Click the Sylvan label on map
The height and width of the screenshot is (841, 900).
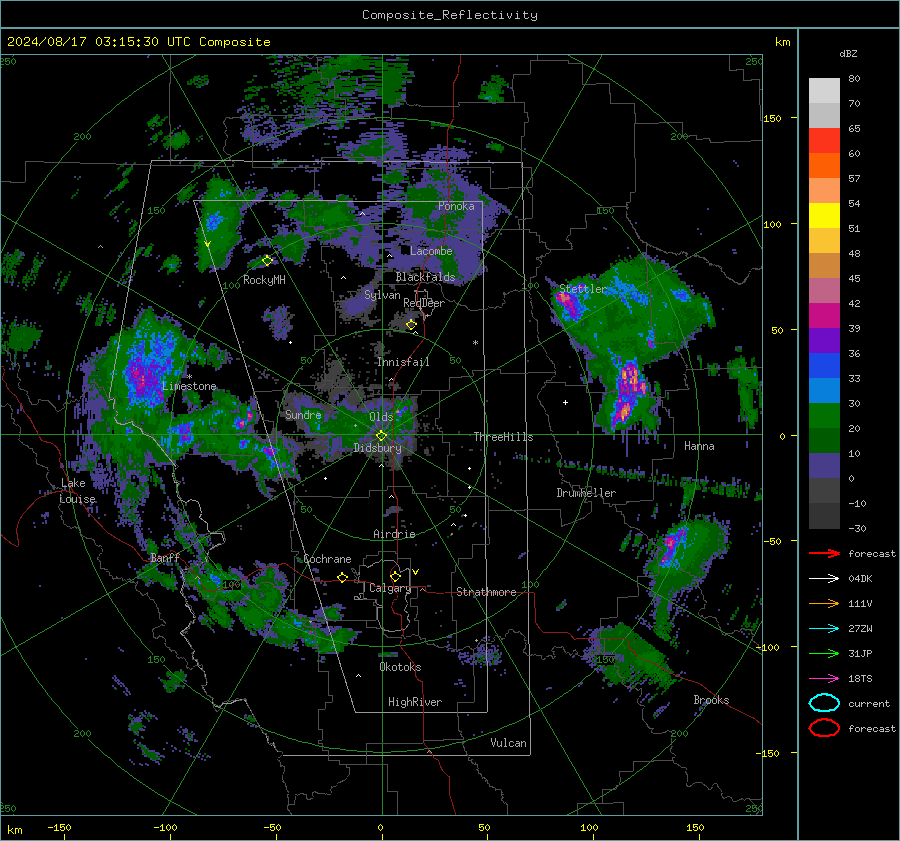pos(382,295)
